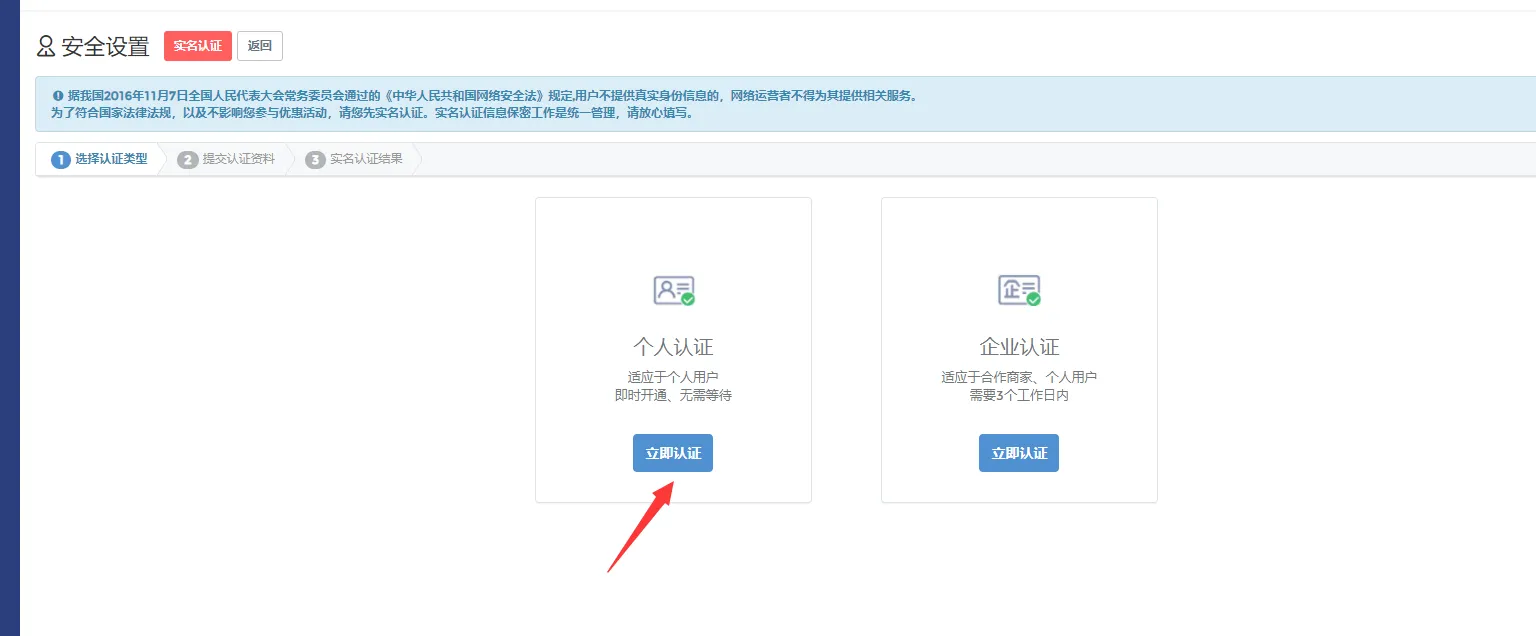Go back using the 返回 button
This screenshot has width=1536, height=636.
point(260,46)
